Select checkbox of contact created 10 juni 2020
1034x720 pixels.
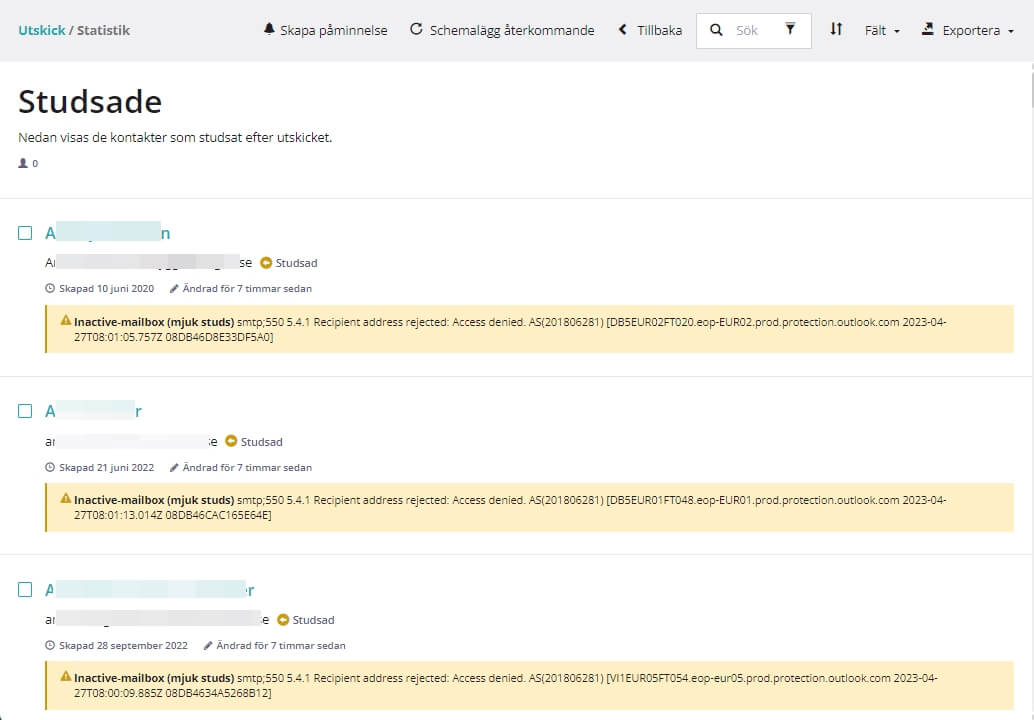(x=25, y=233)
